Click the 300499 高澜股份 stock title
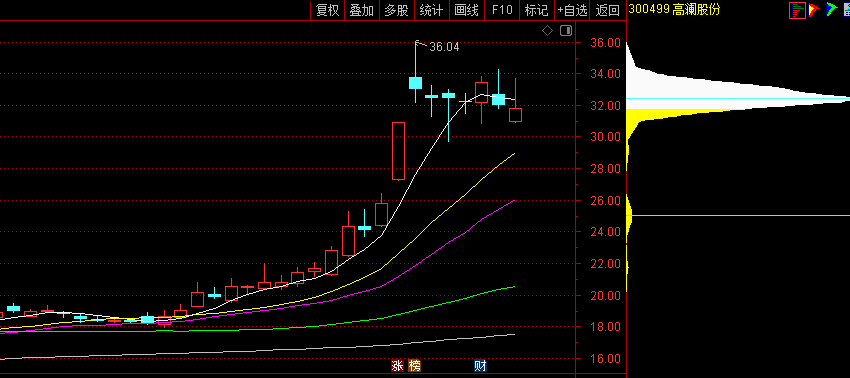 point(674,9)
